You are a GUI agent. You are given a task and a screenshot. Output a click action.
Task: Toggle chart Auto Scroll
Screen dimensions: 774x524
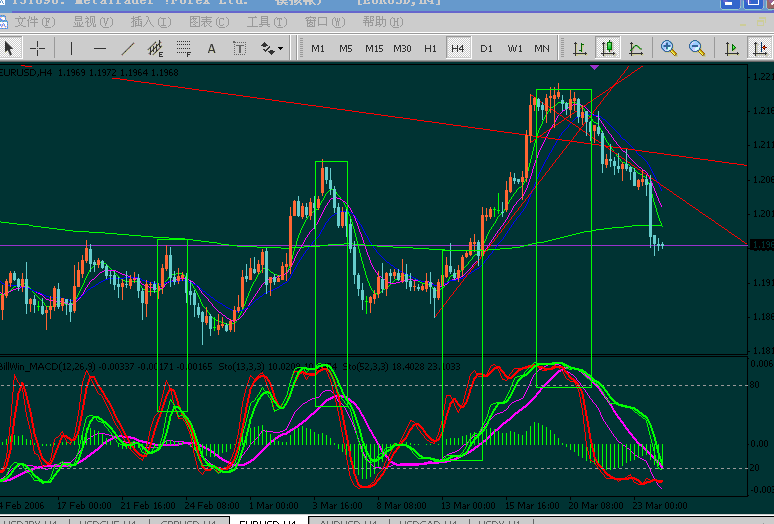[731, 48]
